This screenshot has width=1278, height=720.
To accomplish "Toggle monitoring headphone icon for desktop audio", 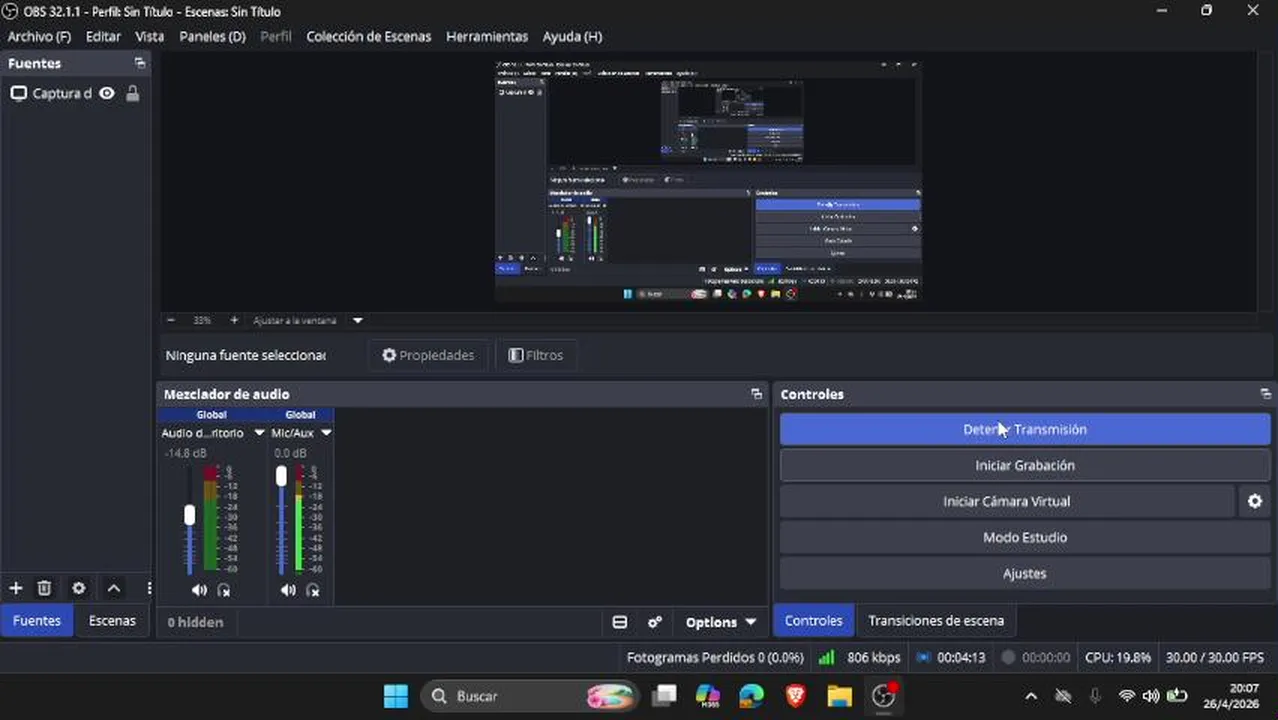I will [224, 590].
